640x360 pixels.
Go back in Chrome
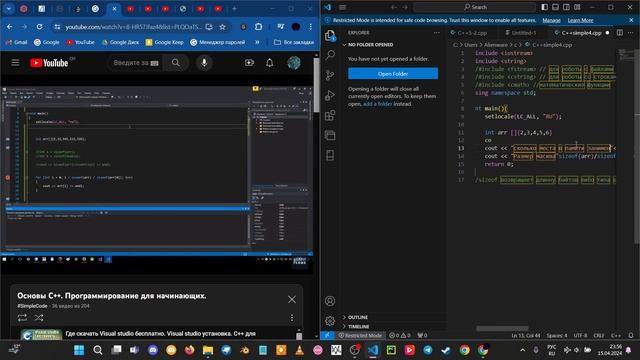click(x=9, y=27)
